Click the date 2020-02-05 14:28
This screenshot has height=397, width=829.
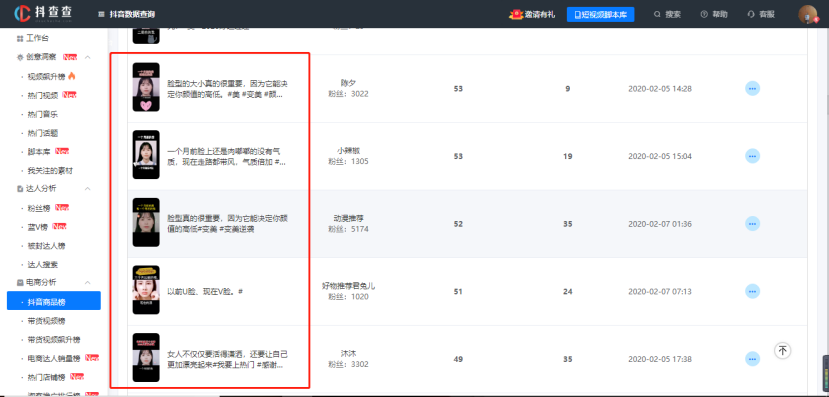(660, 89)
